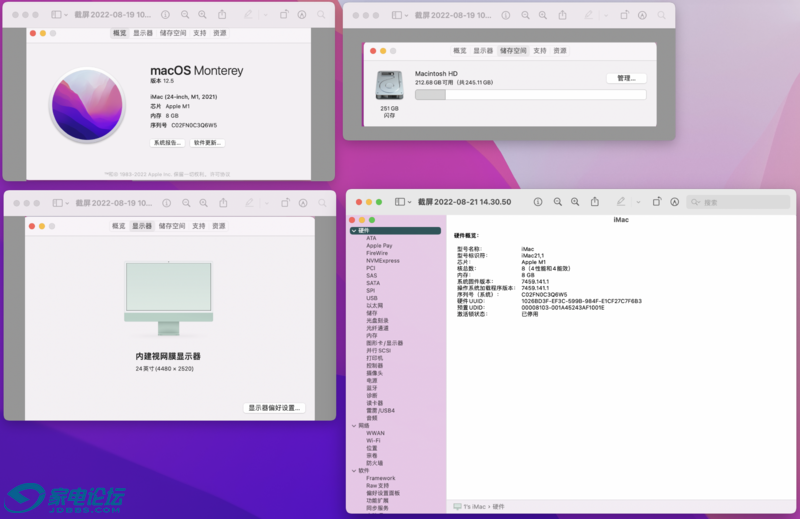
Task: Open the markup pen in the 截屏2022-08-21 14.30.50 window
Action: point(620,202)
